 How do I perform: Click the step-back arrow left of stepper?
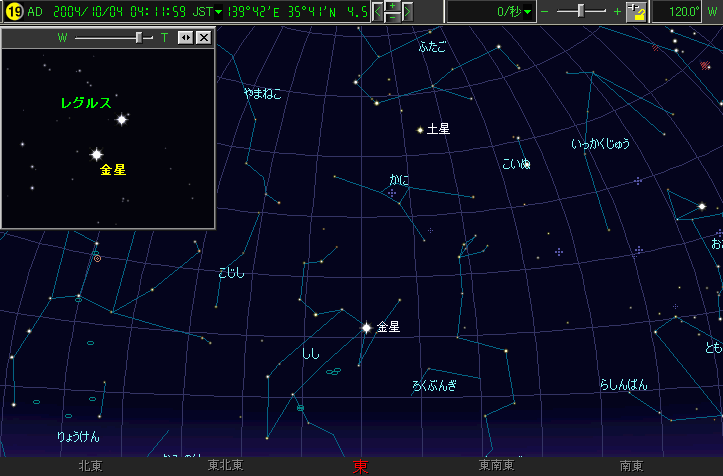tap(377, 12)
